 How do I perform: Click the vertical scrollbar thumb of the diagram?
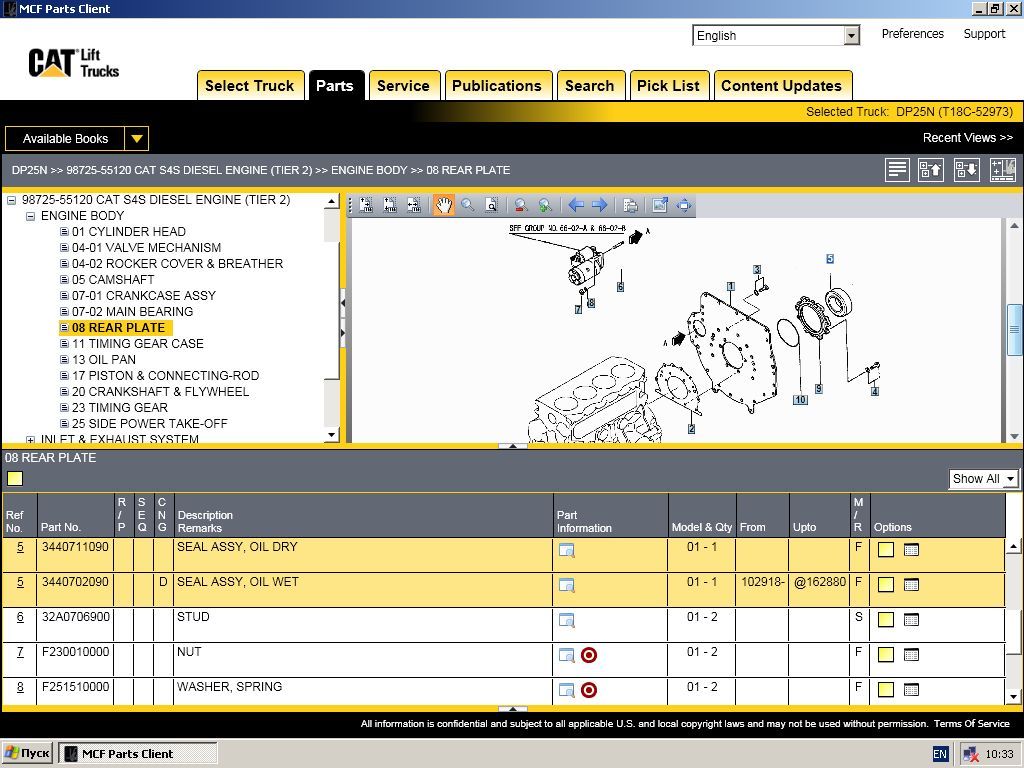pyautogui.click(x=1014, y=330)
